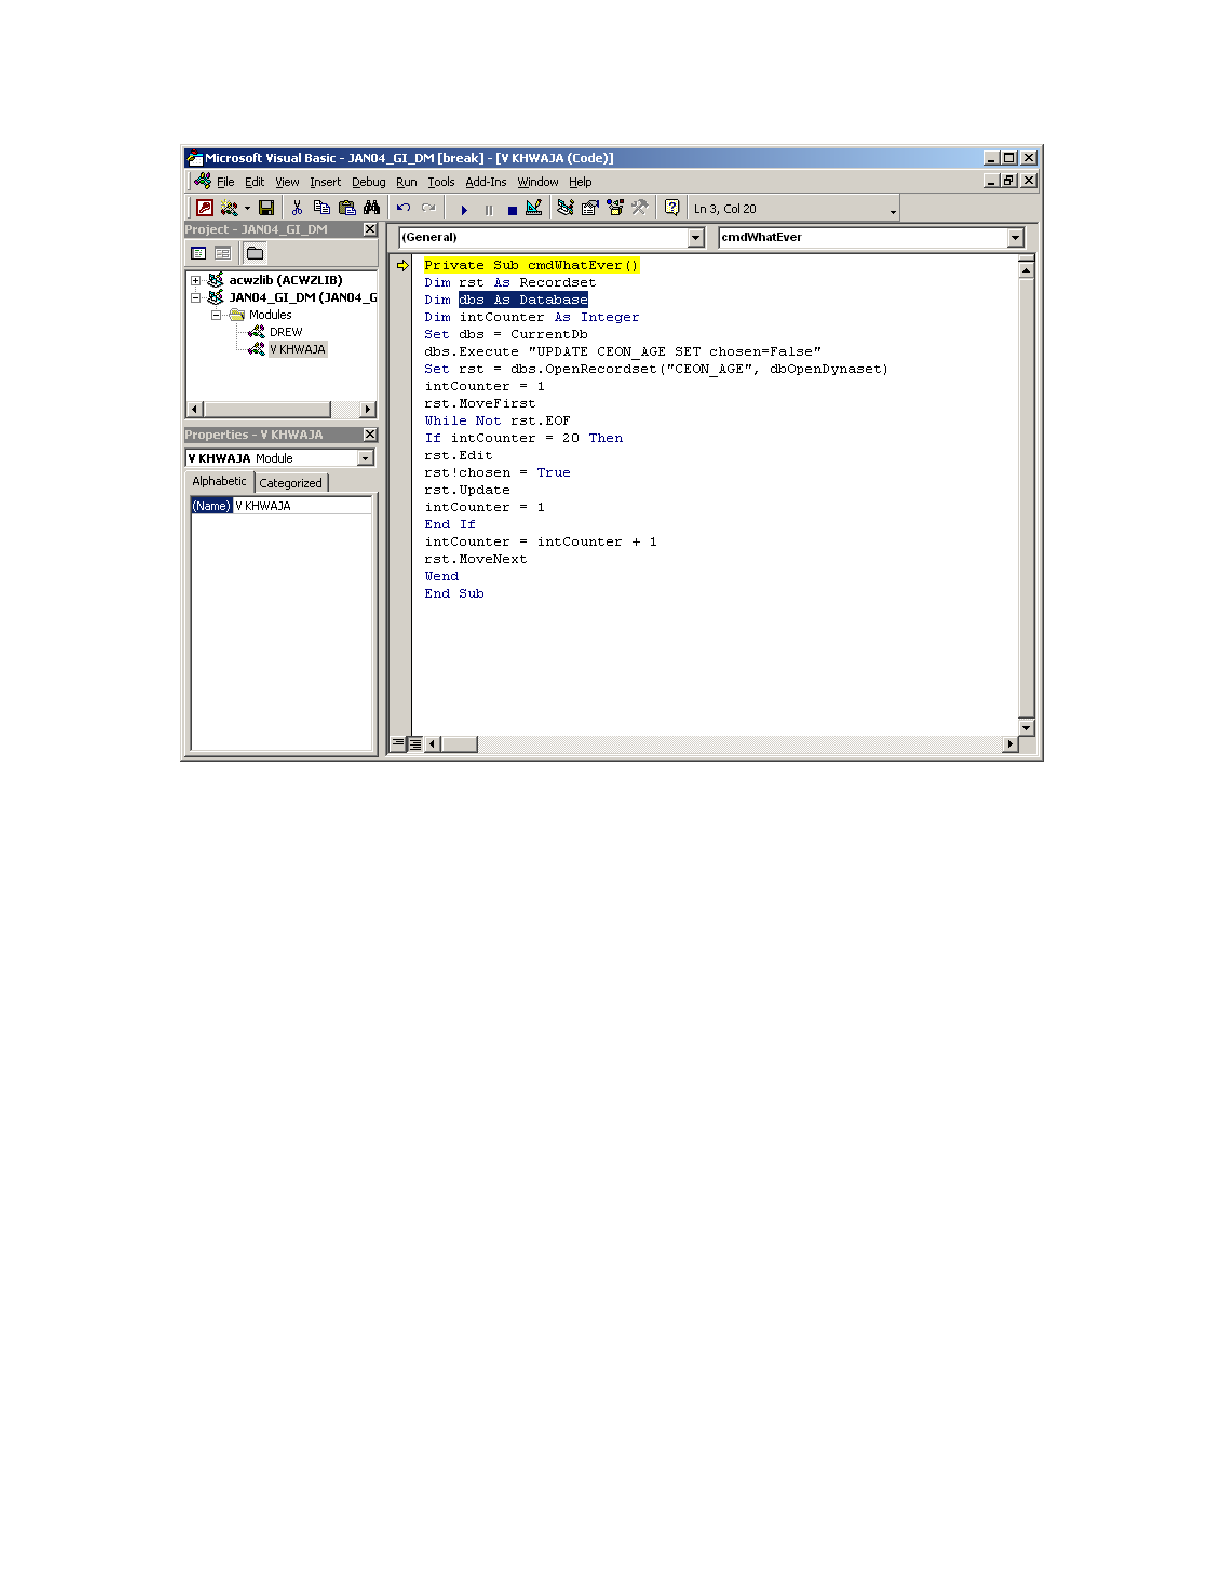Open Properties Window toolbar icon

tap(590, 208)
